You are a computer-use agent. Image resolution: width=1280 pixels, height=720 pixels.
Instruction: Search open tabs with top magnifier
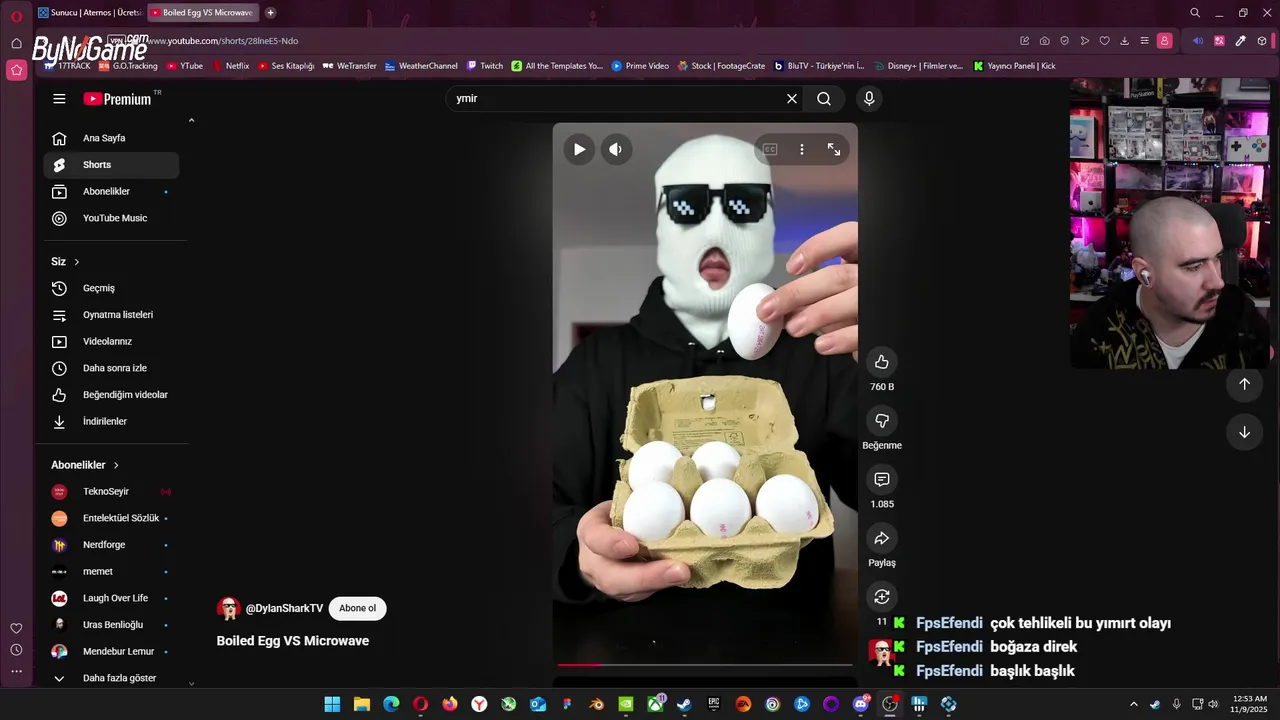tap(1195, 13)
